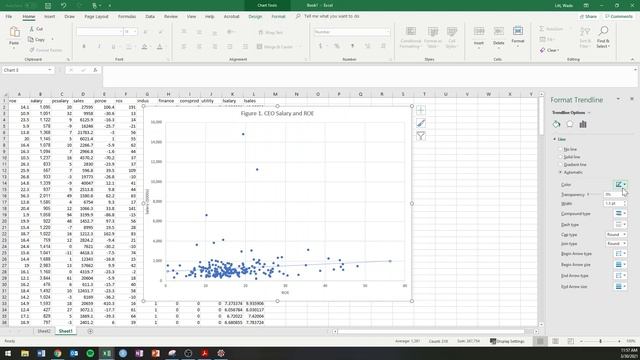The height and width of the screenshot is (360, 640).
Task: Click the formula bar input area
Action: (x=369, y=76)
